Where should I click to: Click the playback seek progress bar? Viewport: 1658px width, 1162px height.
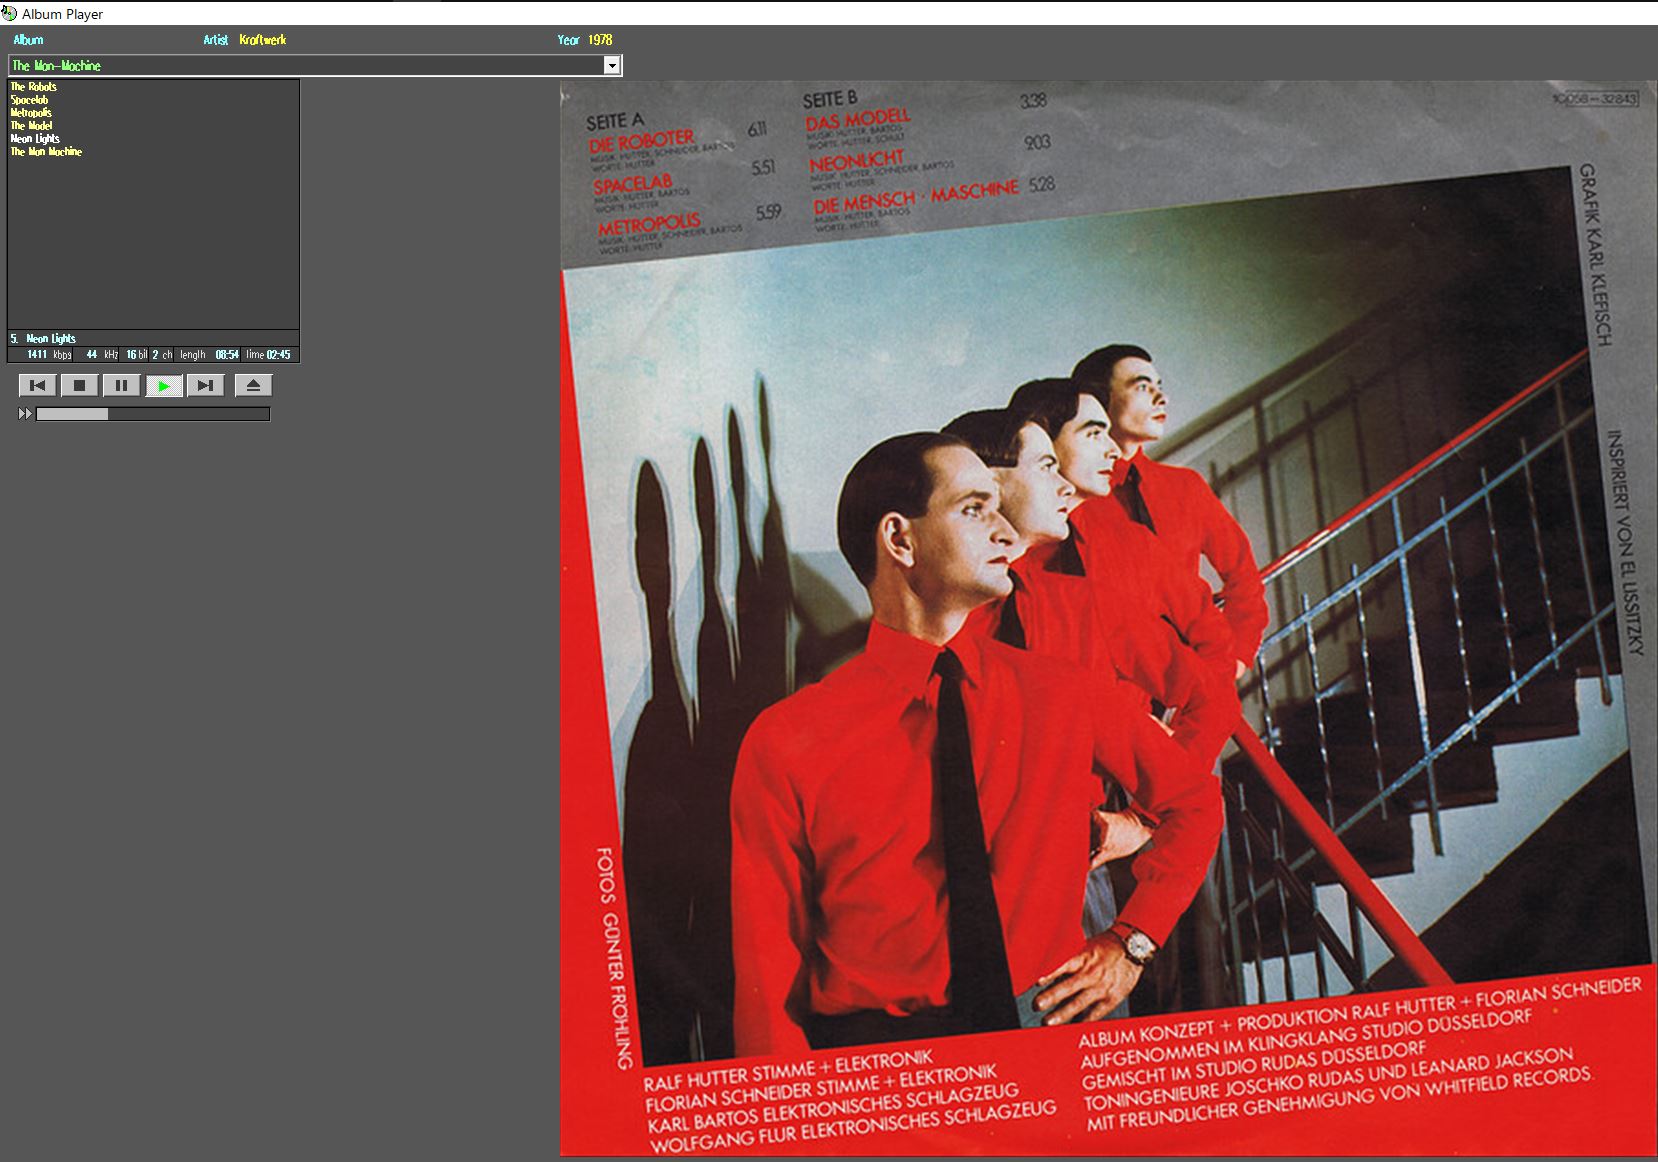pos(153,414)
